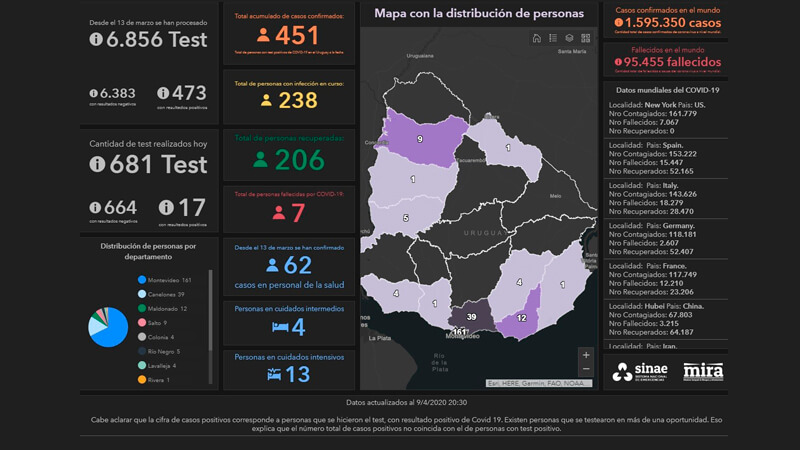The height and width of the screenshot is (450, 800).
Task: Select Maldonado green legend swatch
Action: 142,308
